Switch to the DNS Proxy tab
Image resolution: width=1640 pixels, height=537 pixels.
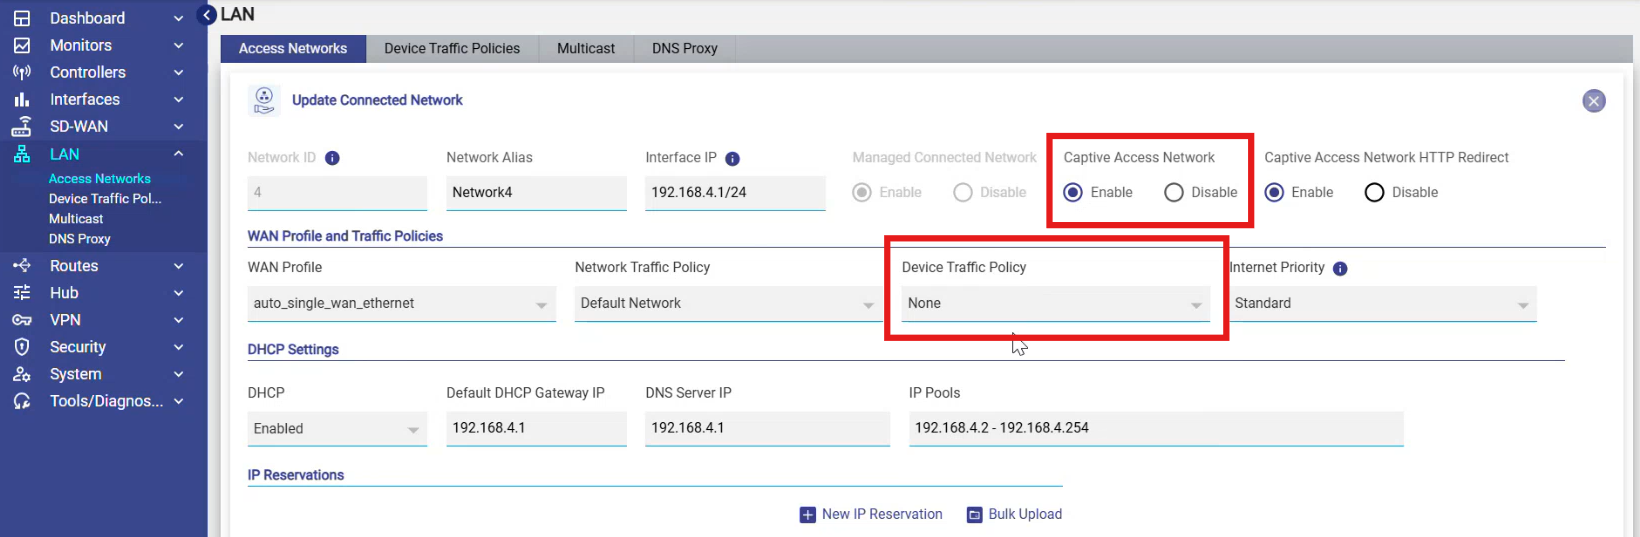pyautogui.click(x=685, y=48)
